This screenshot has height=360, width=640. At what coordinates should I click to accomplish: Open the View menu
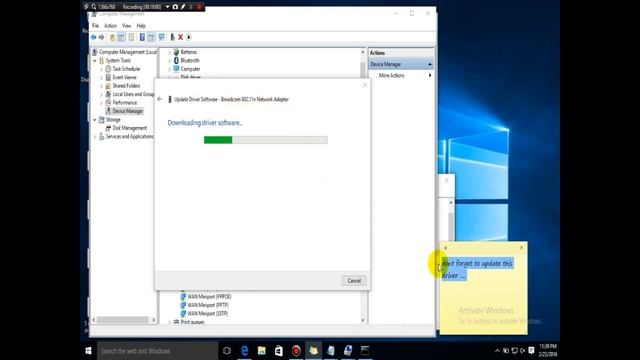coord(127,26)
